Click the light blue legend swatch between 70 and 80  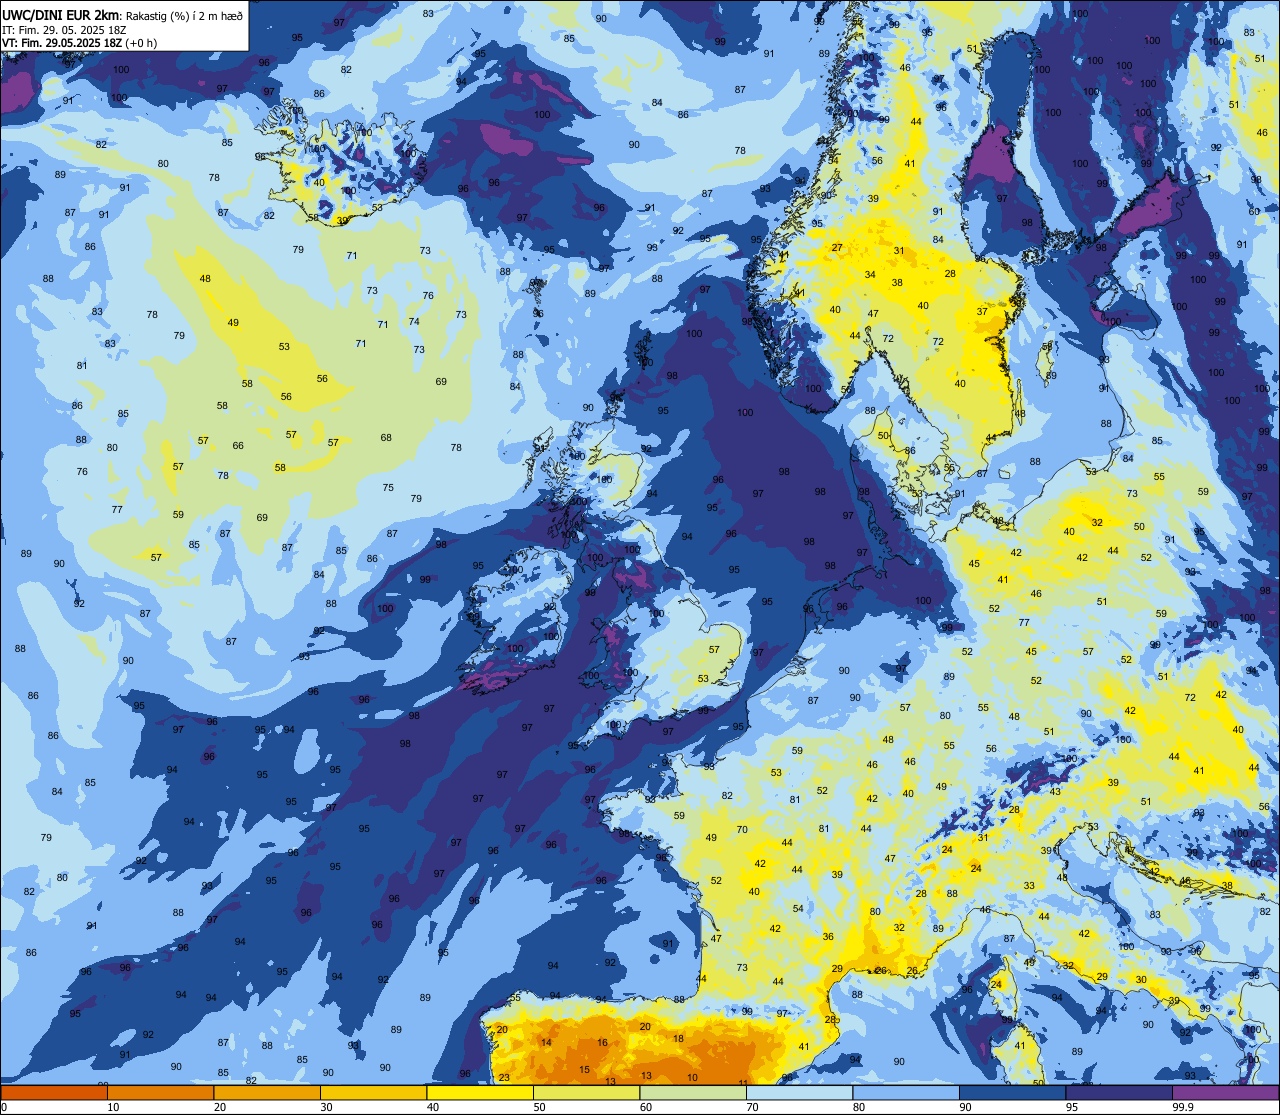point(800,1092)
